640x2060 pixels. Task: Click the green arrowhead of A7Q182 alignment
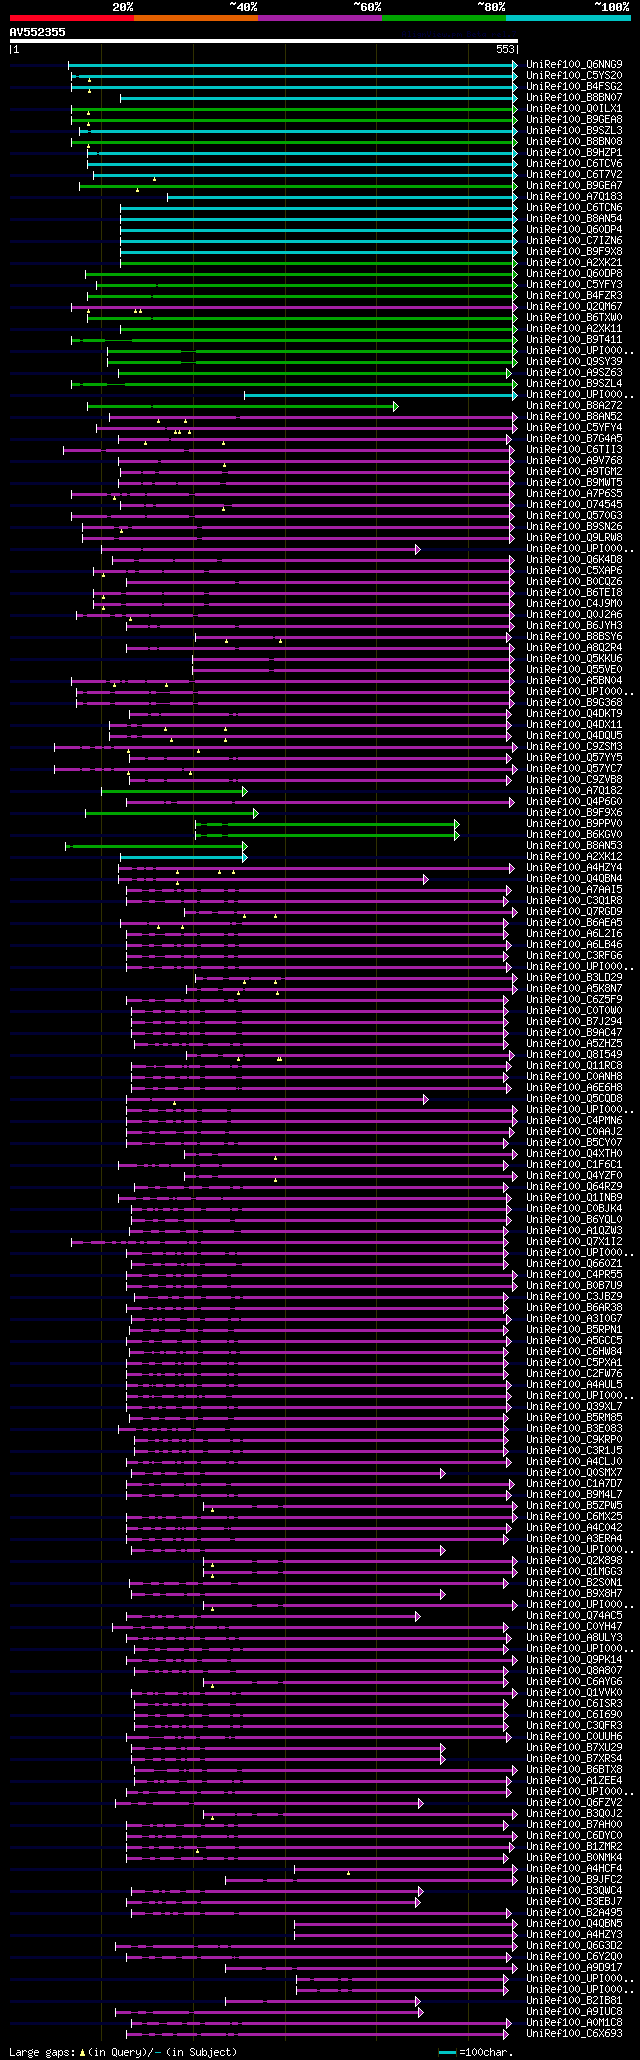(x=245, y=791)
